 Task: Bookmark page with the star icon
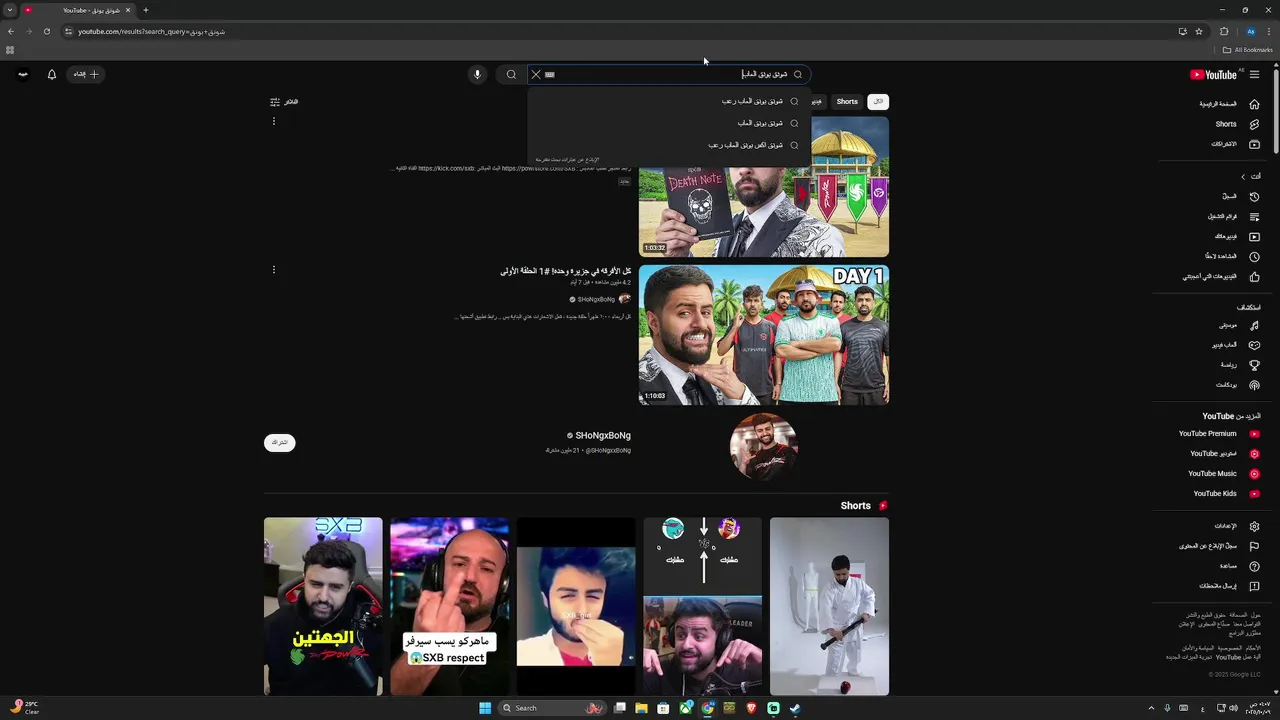point(1199,31)
